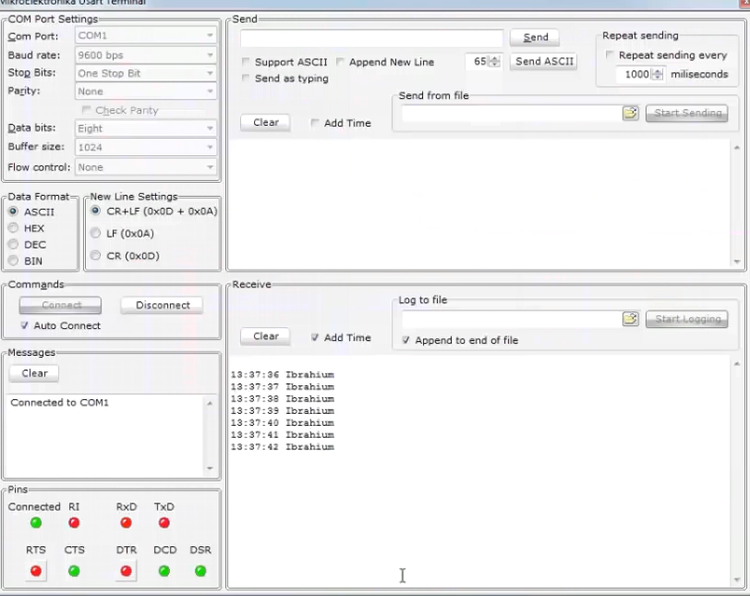This screenshot has height=596, width=750.
Task: Click the RxD red status LED
Action: click(126, 523)
